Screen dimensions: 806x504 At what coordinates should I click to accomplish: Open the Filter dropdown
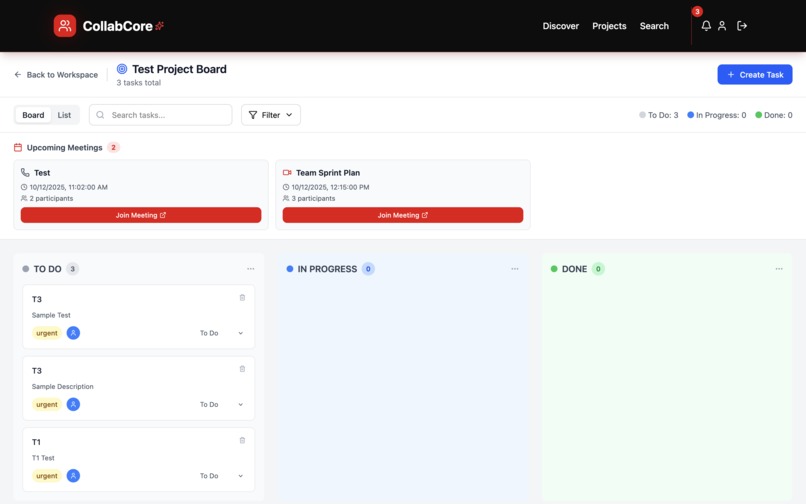271,115
